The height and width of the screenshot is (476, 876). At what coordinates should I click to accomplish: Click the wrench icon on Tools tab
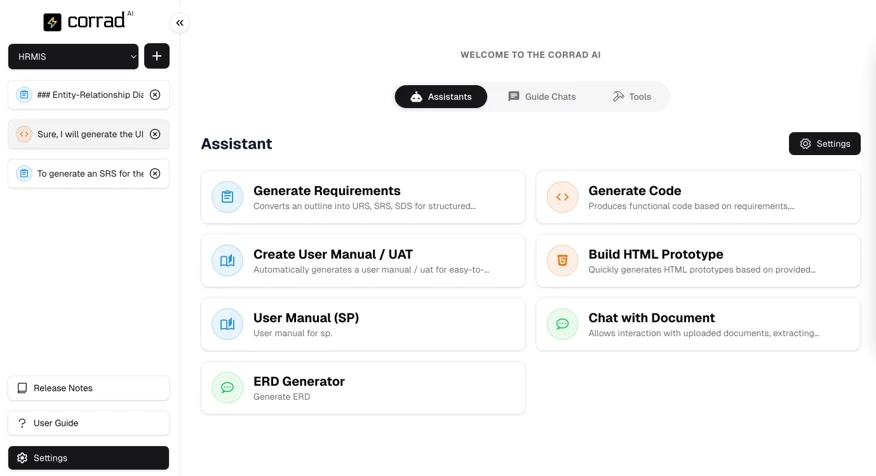(x=618, y=97)
